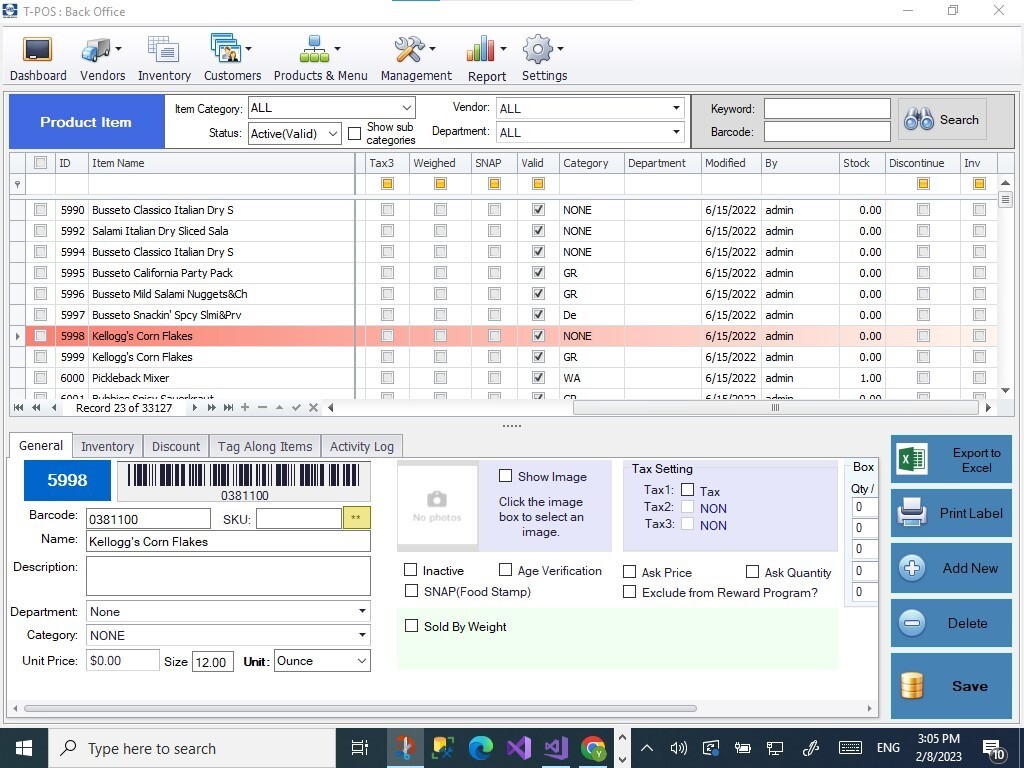This screenshot has width=1024, height=768.
Task: Click the yellow SKU generate button
Action: click(x=357, y=518)
